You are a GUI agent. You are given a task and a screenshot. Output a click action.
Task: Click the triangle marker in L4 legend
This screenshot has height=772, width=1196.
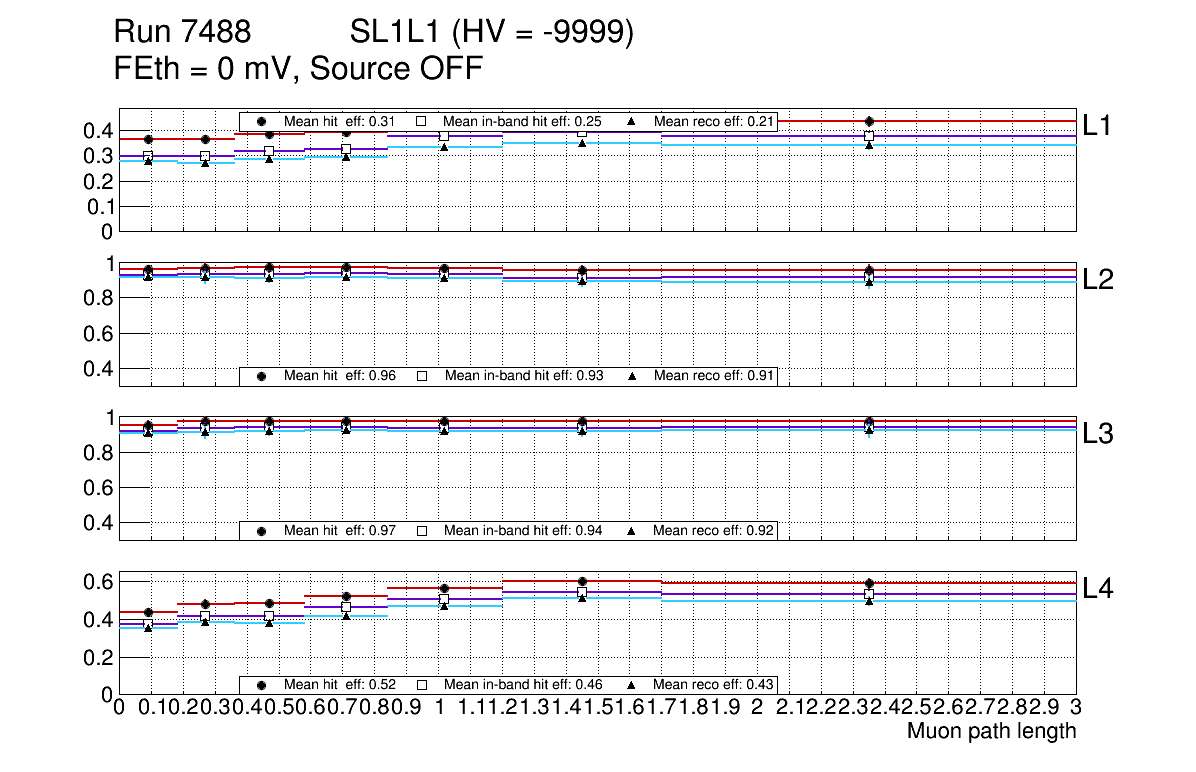tap(632, 685)
